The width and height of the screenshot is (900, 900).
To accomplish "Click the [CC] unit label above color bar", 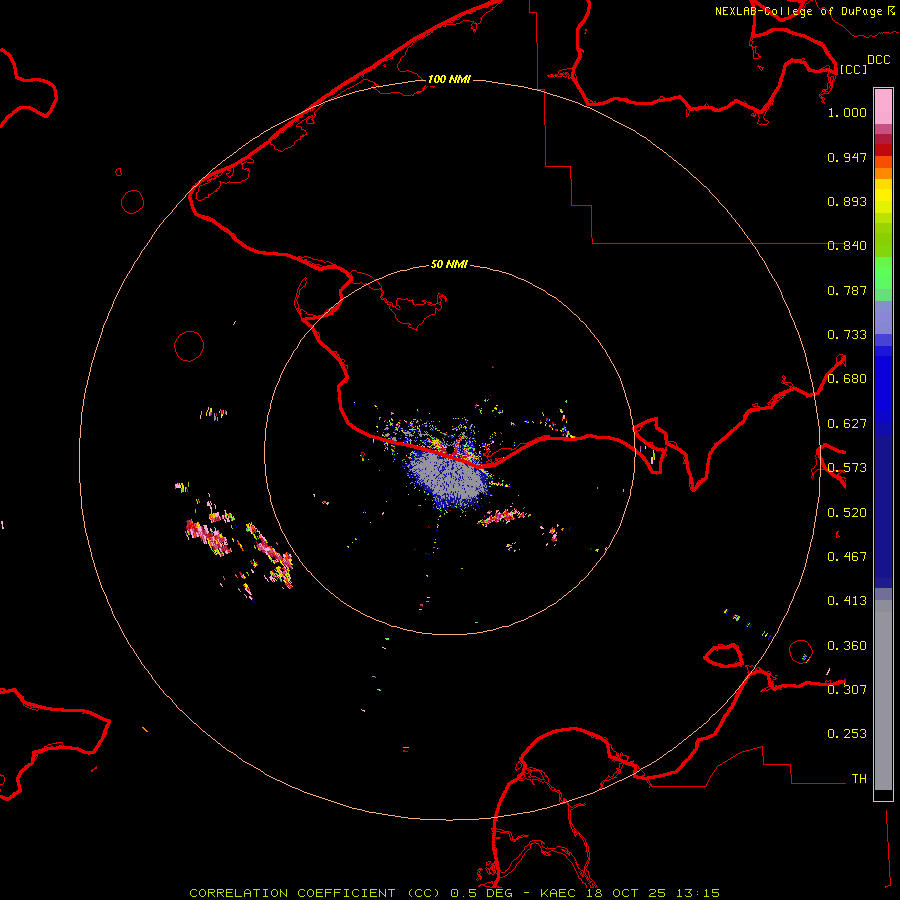I will pyautogui.click(x=853, y=69).
